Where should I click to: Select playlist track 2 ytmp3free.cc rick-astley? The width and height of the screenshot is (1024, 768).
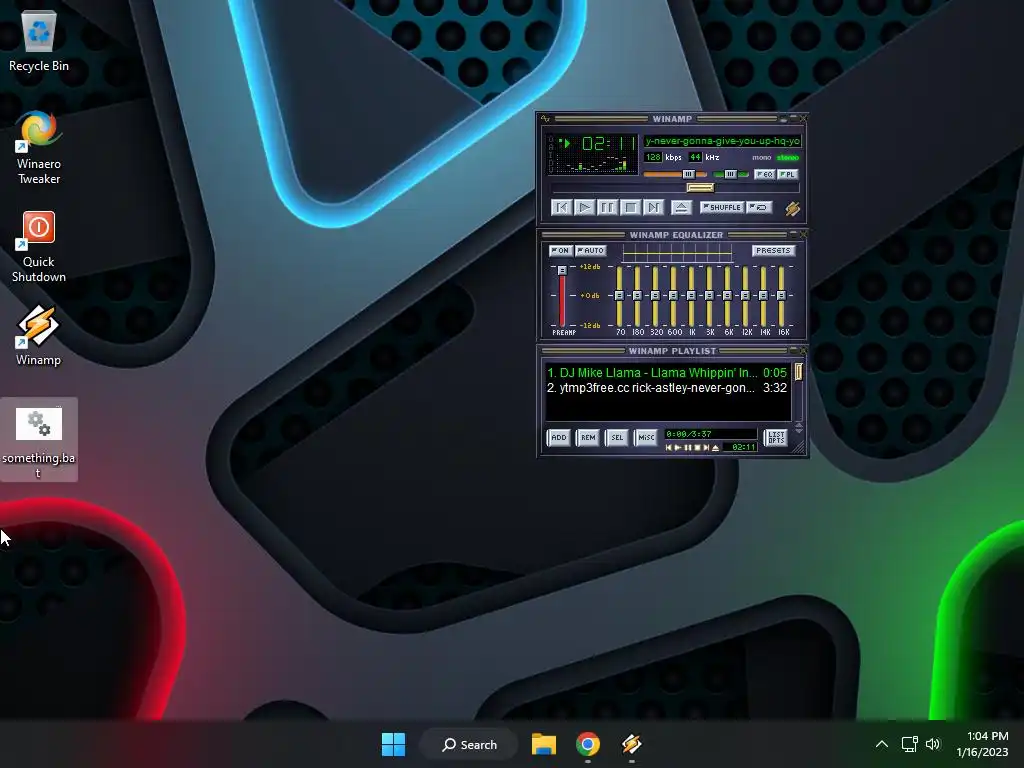tap(667, 388)
